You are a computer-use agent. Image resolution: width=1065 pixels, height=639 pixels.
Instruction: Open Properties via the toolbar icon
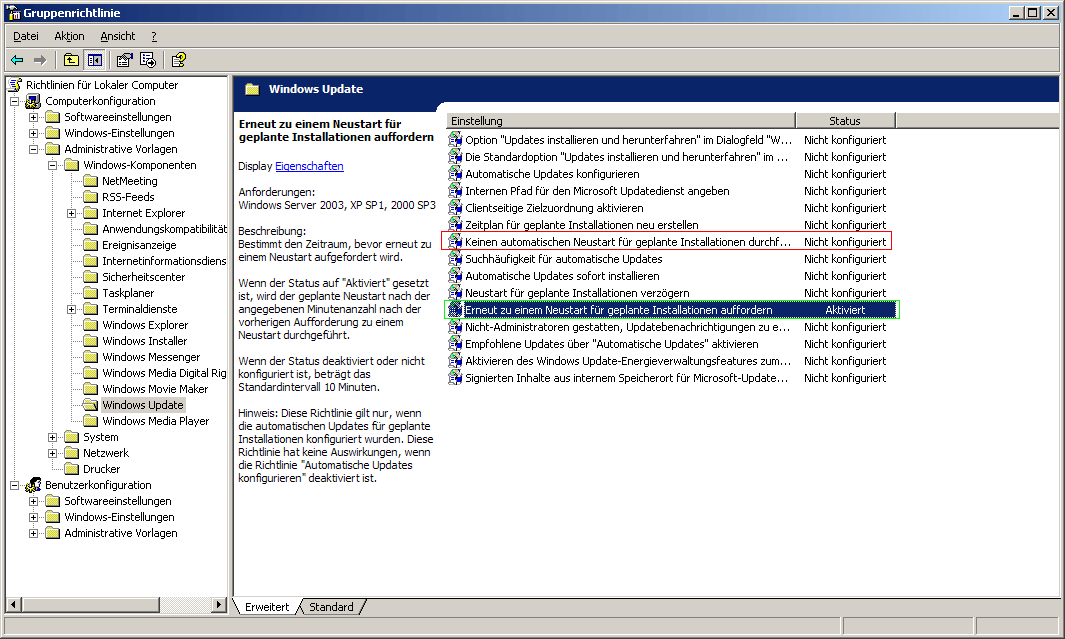coord(123,60)
